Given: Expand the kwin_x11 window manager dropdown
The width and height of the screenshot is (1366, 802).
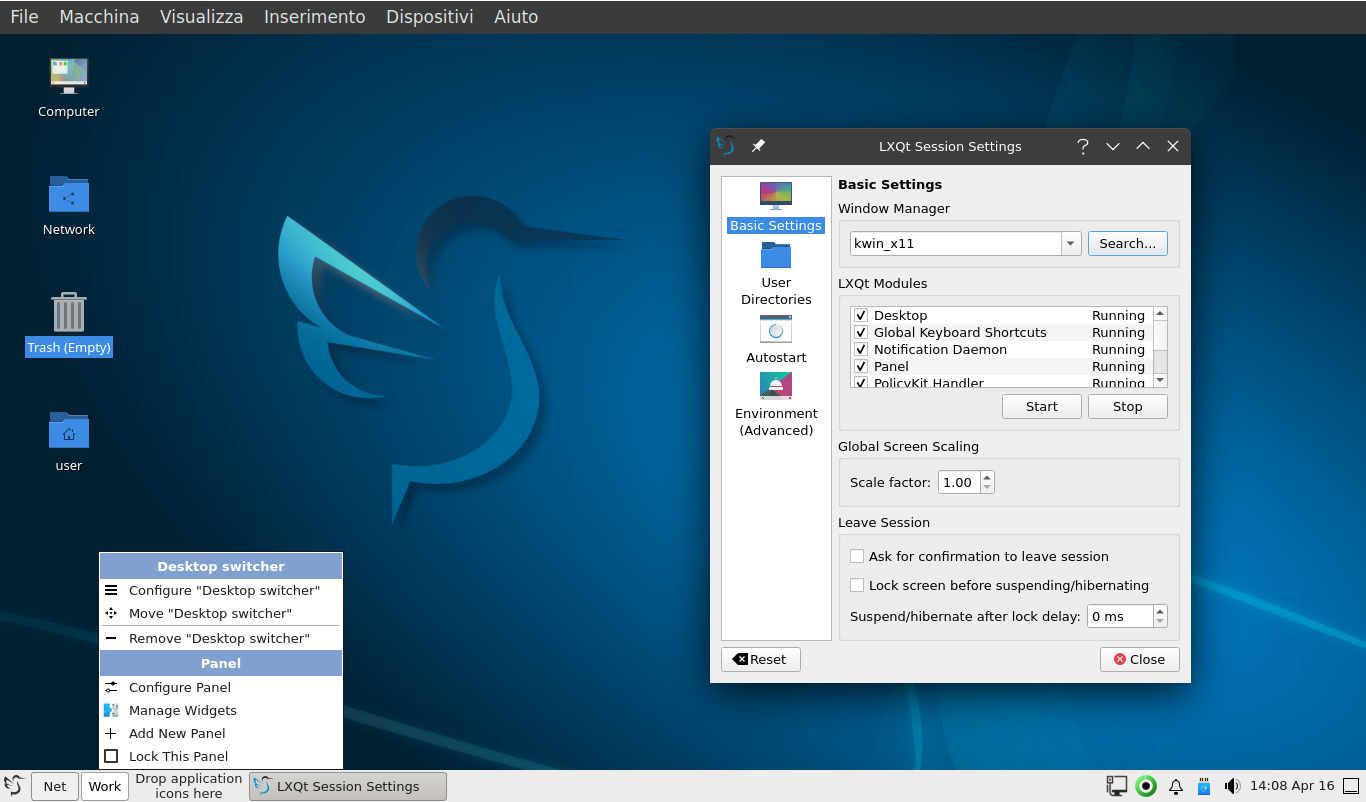Looking at the screenshot, I should [x=1071, y=244].
